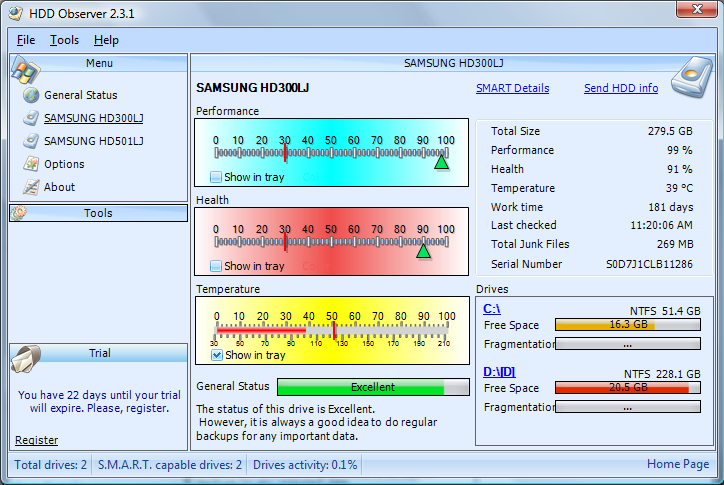Image resolution: width=724 pixels, height=485 pixels.
Task: Collapse the Menu panel header
Action: point(98,63)
